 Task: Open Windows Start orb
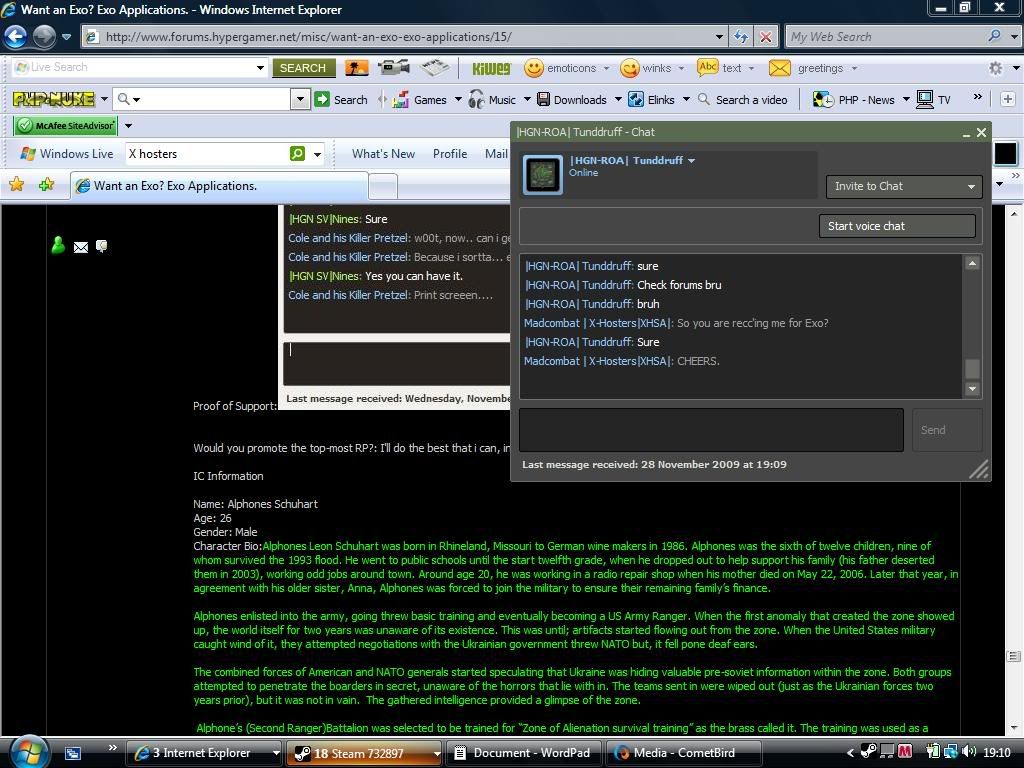(28, 752)
